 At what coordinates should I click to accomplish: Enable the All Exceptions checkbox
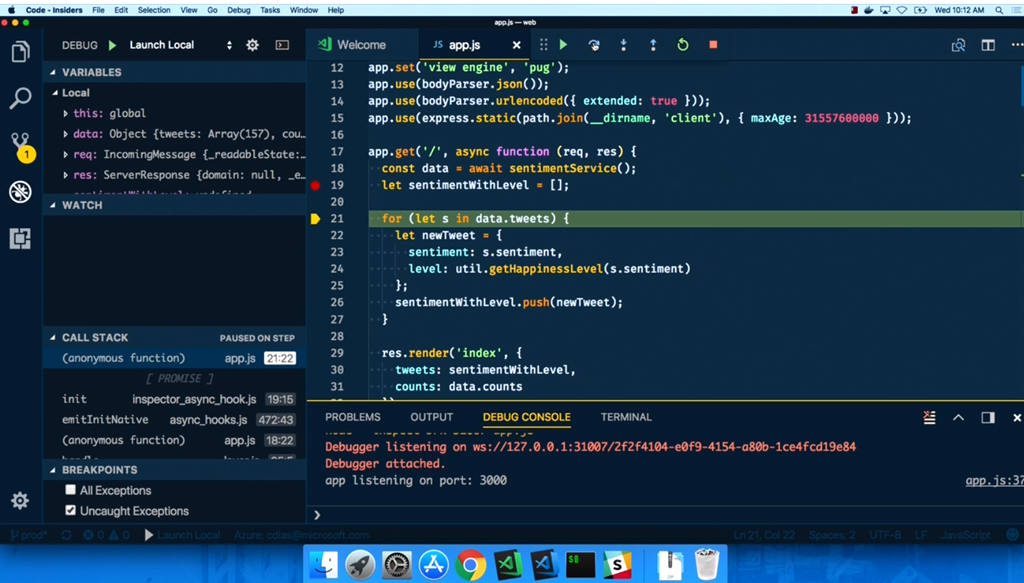tap(71, 490)
